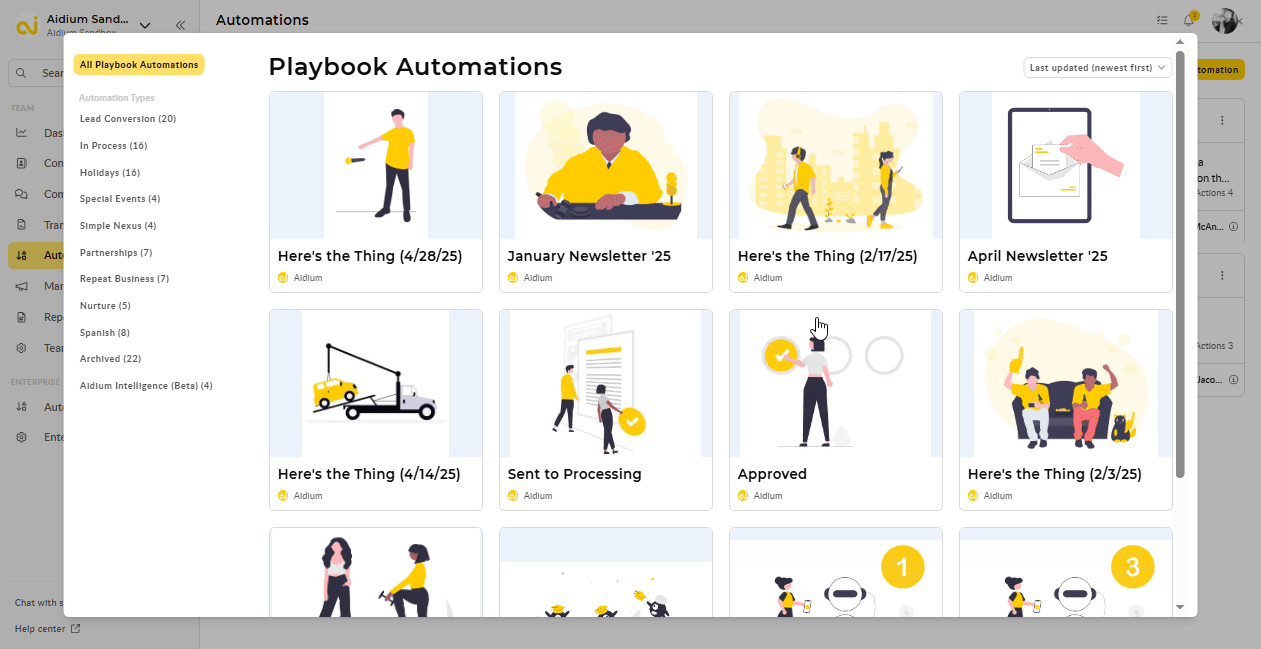Open the workspace switcher dropdown arrow
The height and width of the screenshot is (649, 1261).
(145, 26)
